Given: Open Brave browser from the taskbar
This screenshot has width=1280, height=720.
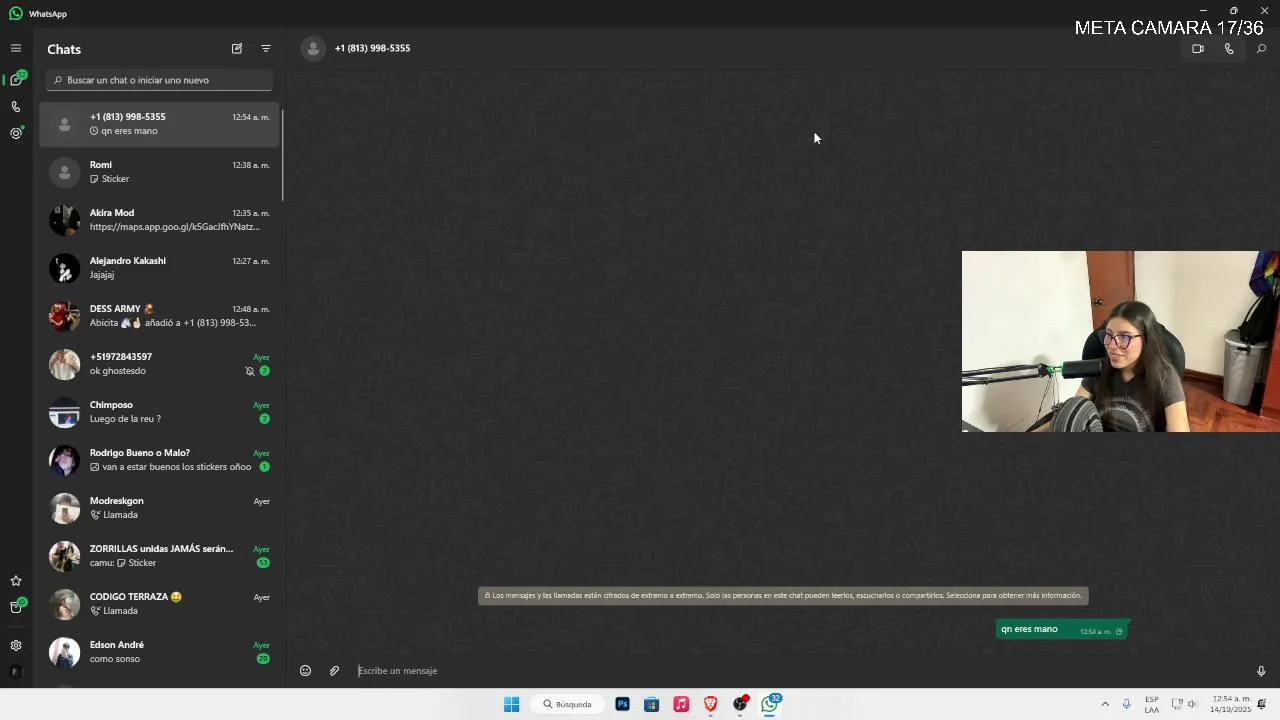Looking at the screenshot, I should pyautogui.click(x=710, y=704).
